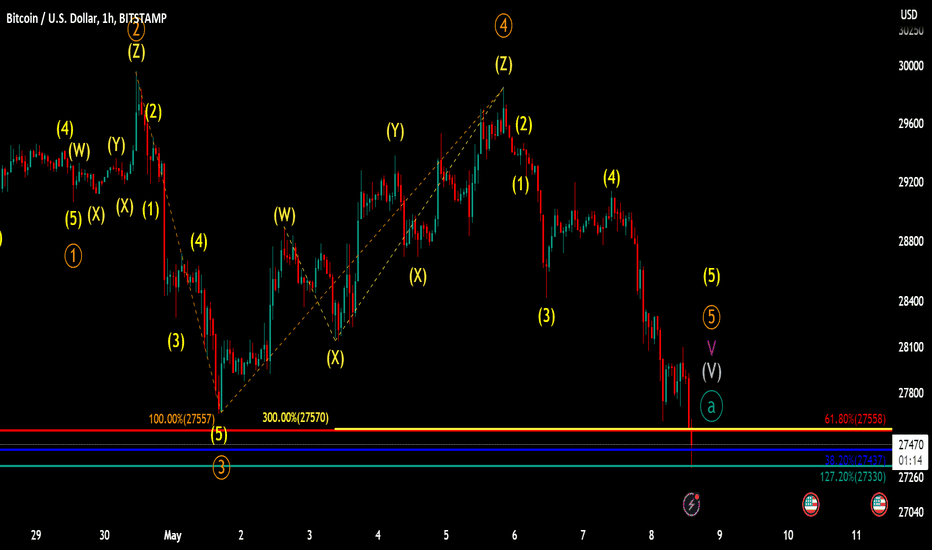Click date 6 on the time axis

(514, 535)
